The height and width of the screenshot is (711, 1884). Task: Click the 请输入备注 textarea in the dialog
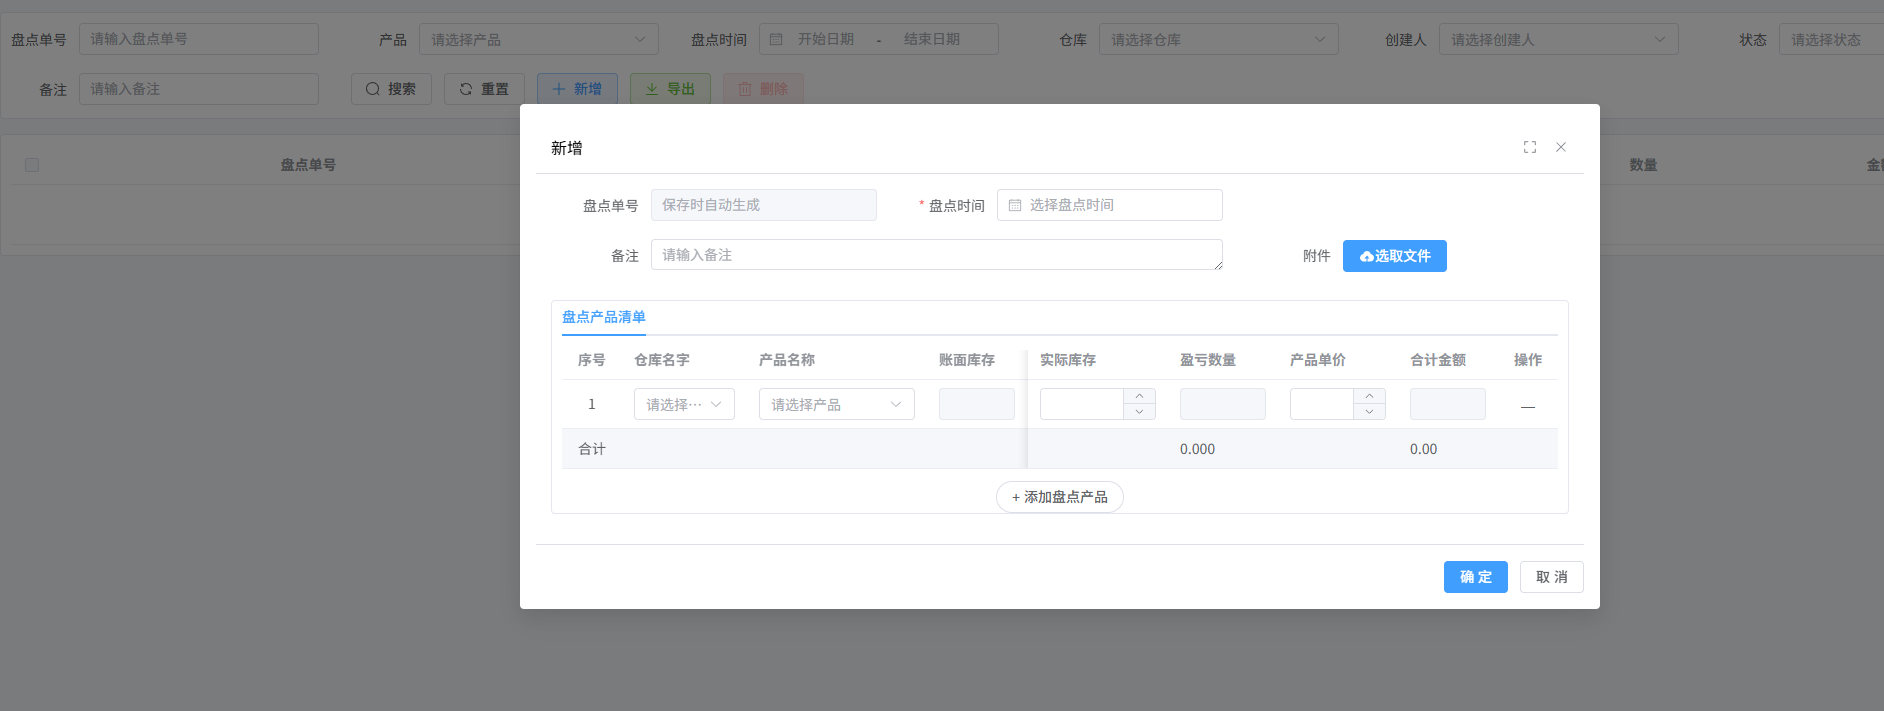coord(937,255)
